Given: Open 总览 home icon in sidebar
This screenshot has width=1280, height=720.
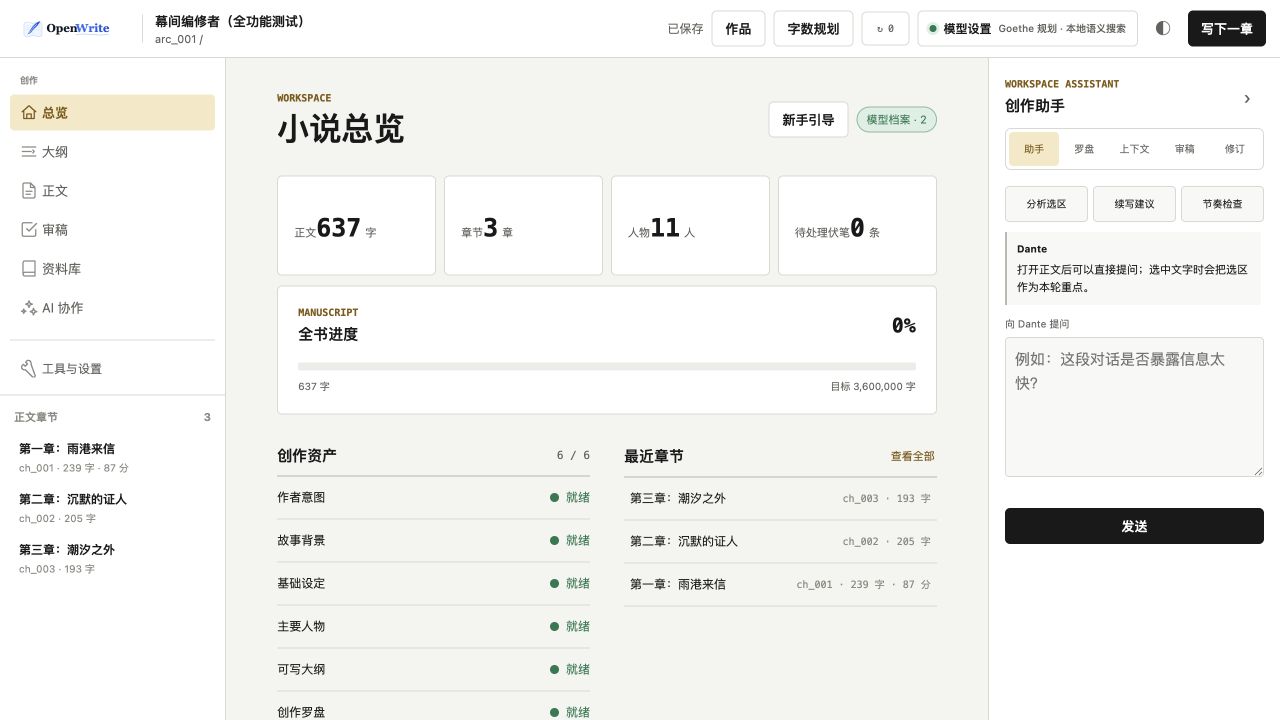Looking at the screenshot, I should [x=29, y=113].
